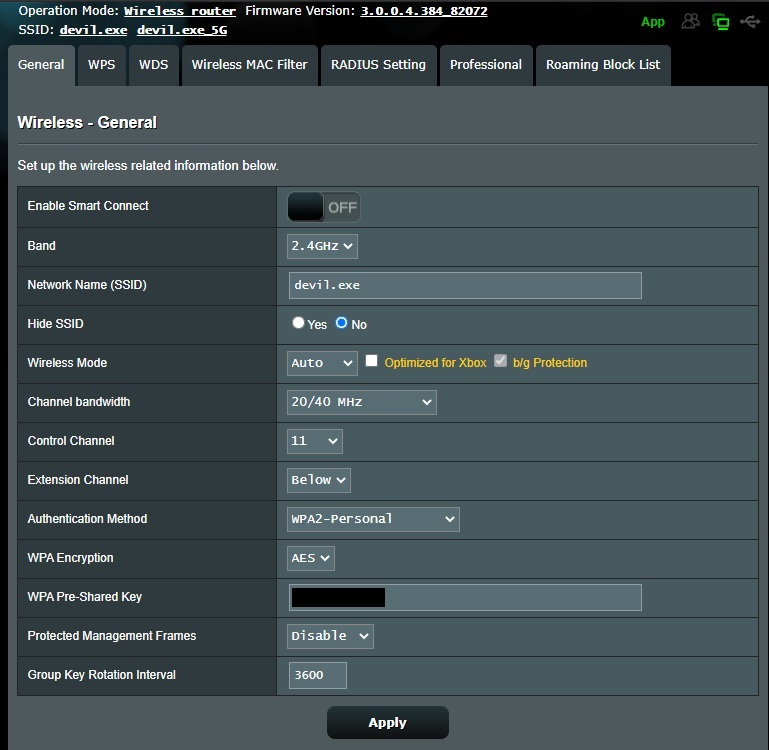
Task: Expand the Channel bandwidth 20/40 MHz dropdown
Action: [361, 402]
